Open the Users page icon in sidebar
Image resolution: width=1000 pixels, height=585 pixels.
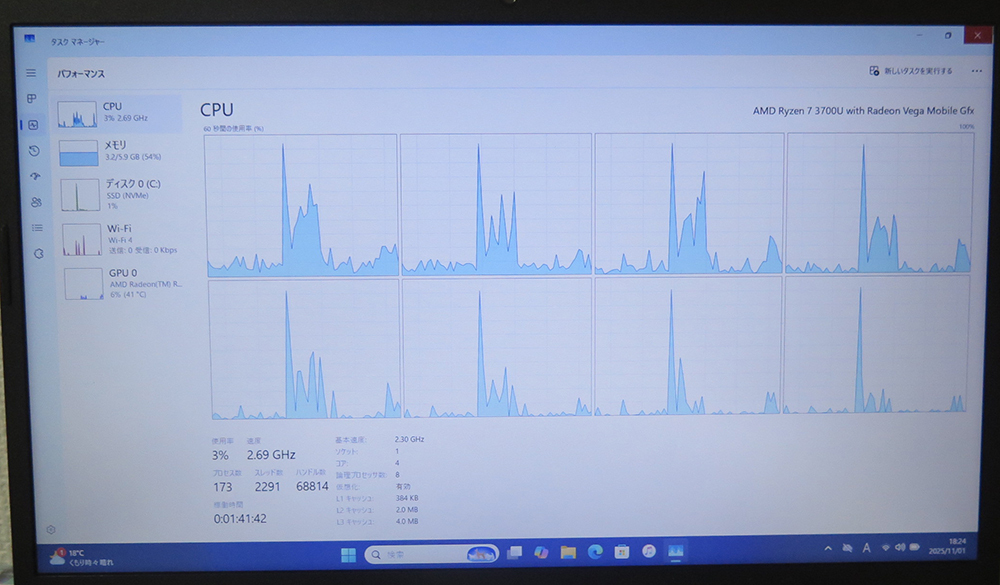click(x=36, y=202)
